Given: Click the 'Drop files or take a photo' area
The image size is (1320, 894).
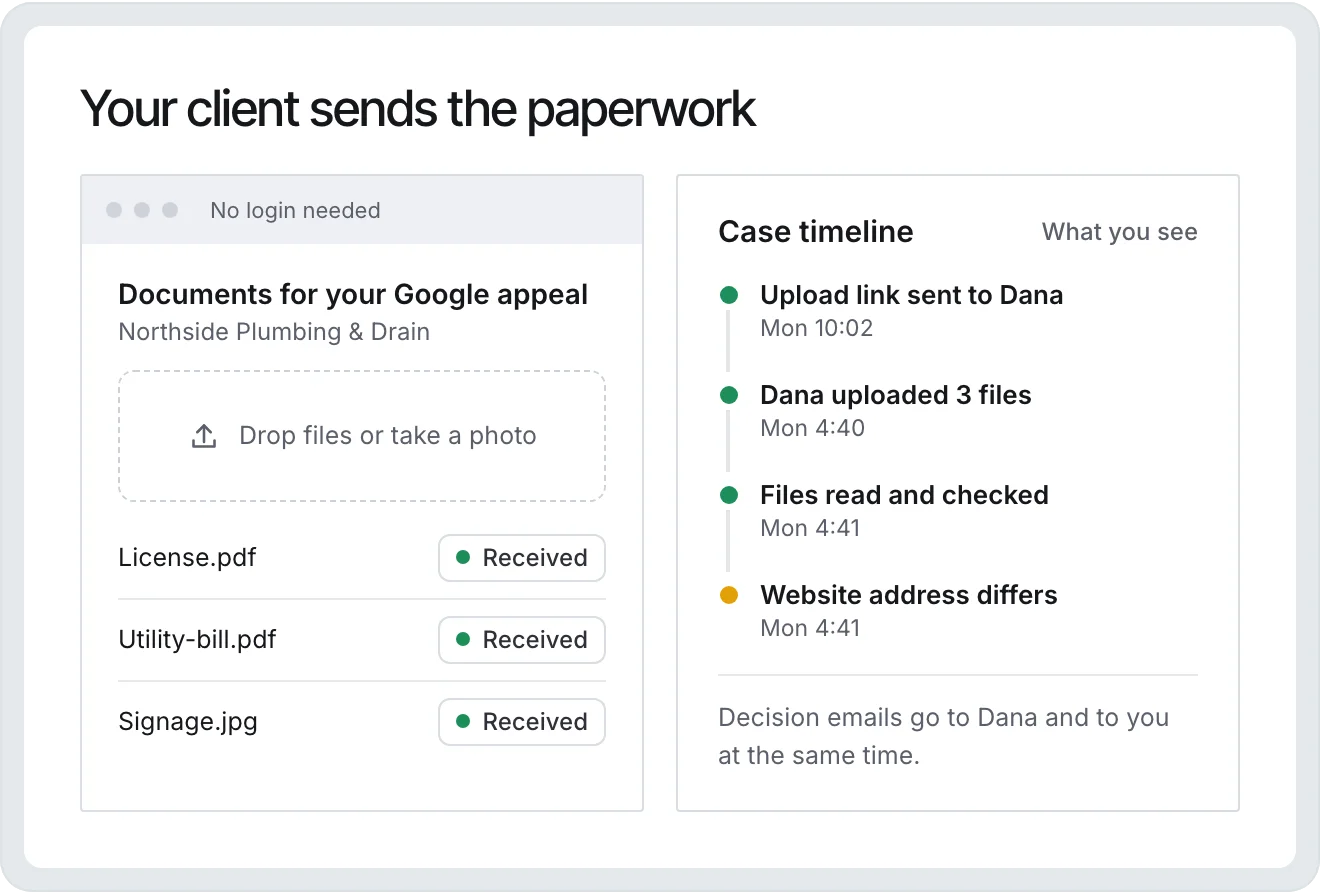Looking at the screenshot, I should (362, 436).
